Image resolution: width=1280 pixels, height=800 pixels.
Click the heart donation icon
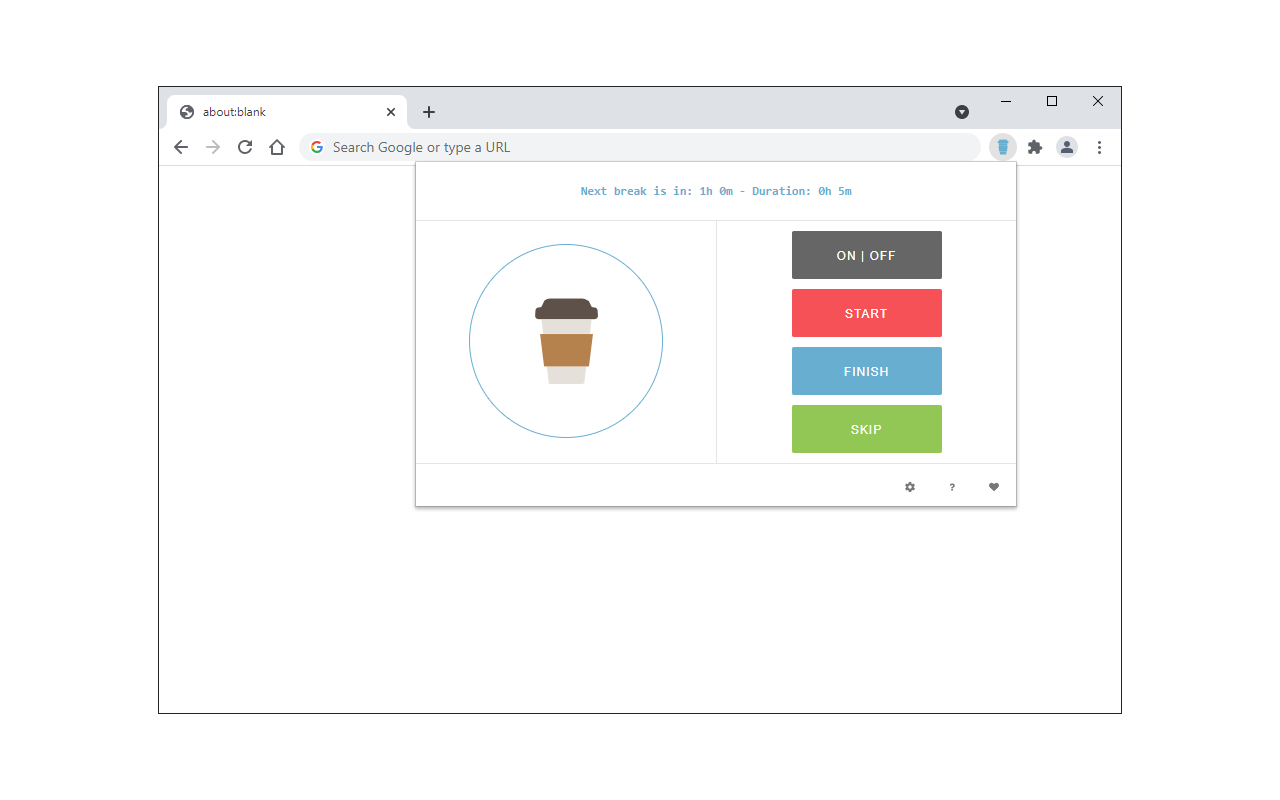[993, 487]
